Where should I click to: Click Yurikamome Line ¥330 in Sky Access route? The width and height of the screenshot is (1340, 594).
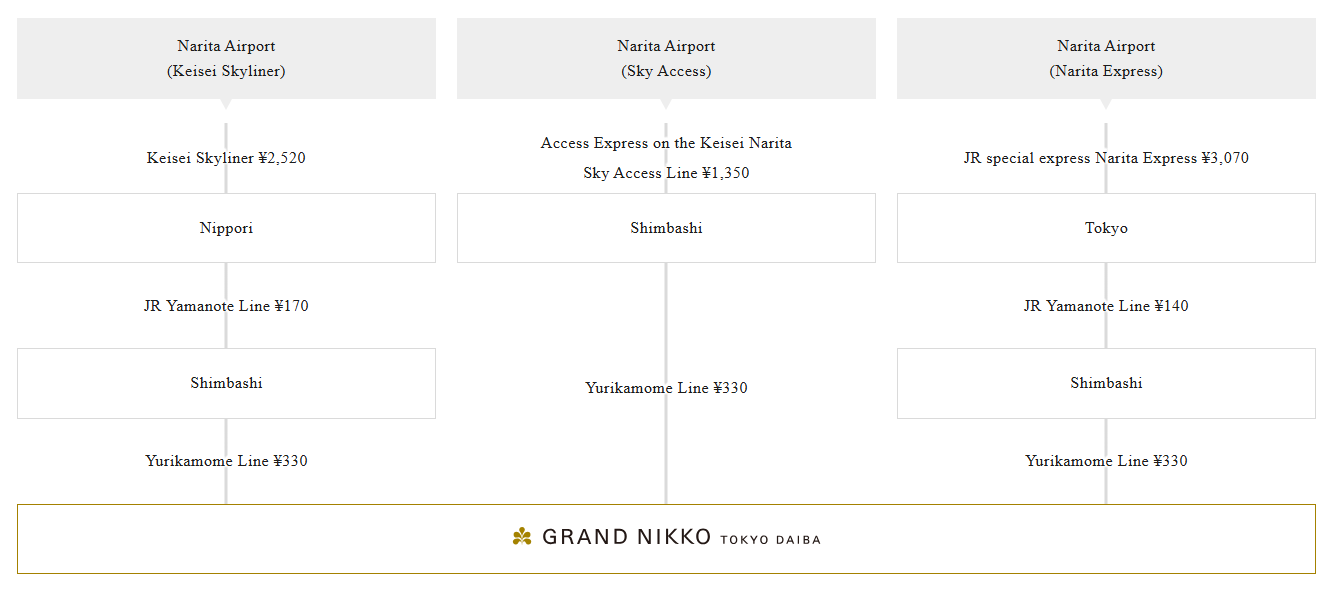(x=666, y=388)
